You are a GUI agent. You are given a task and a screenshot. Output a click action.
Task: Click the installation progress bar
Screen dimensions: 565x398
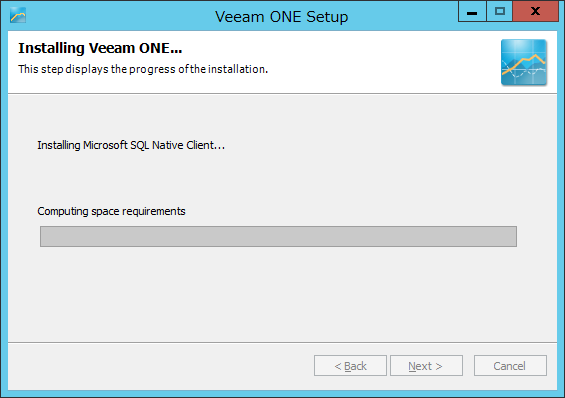coord(278,236)
